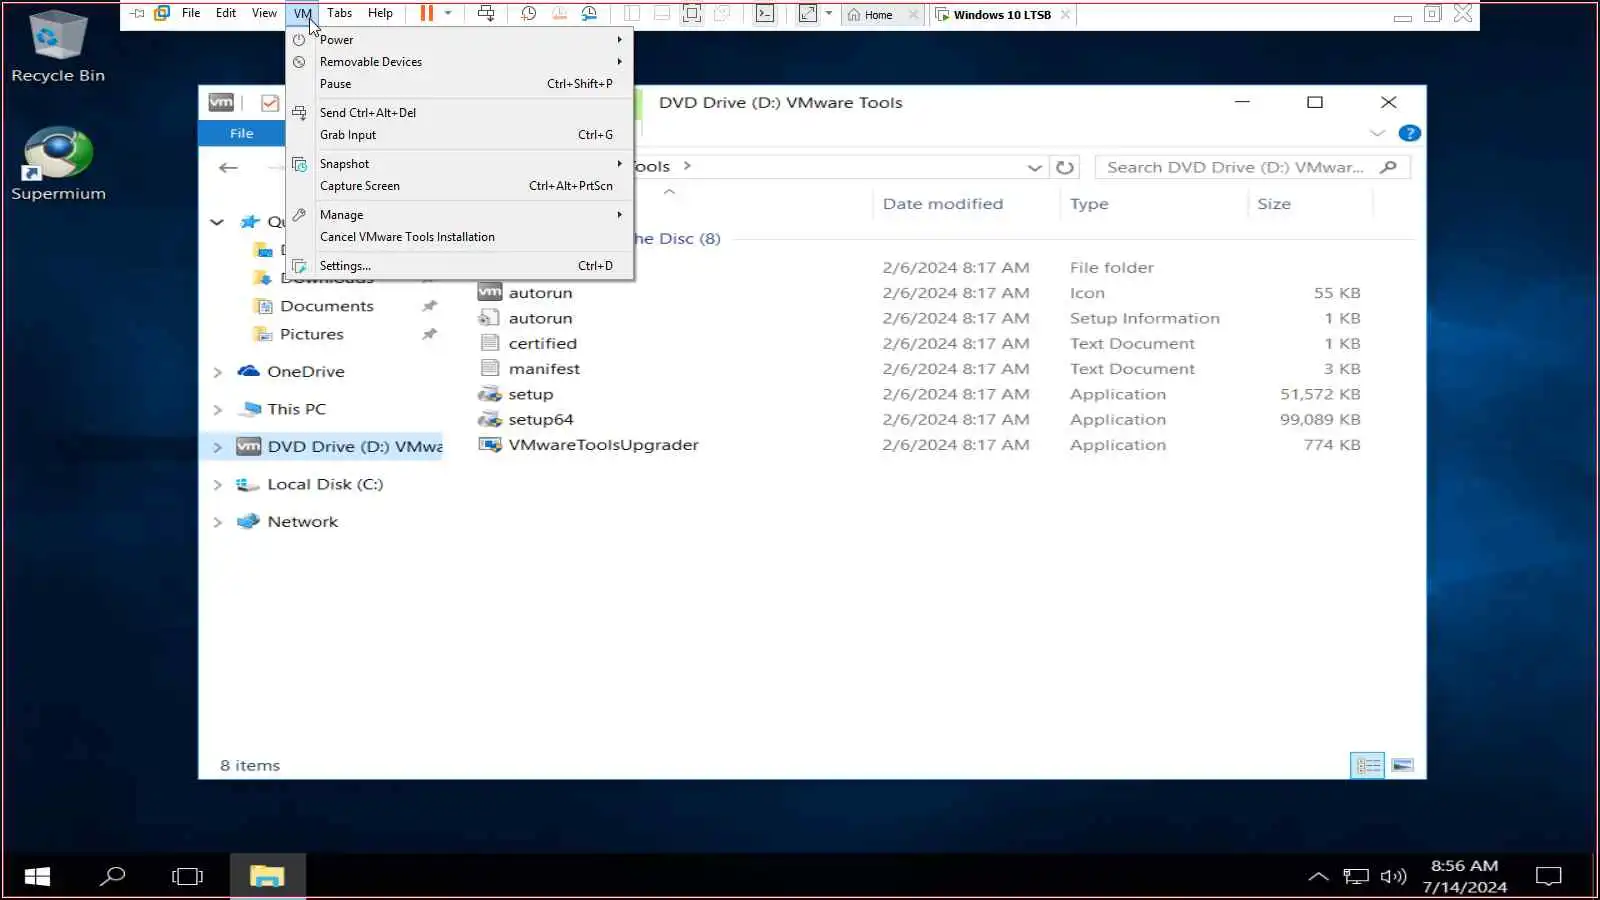This screenshot has width=1600, height=900.
Task: Open the address bar history dropdown
Action: point(1035,168)
